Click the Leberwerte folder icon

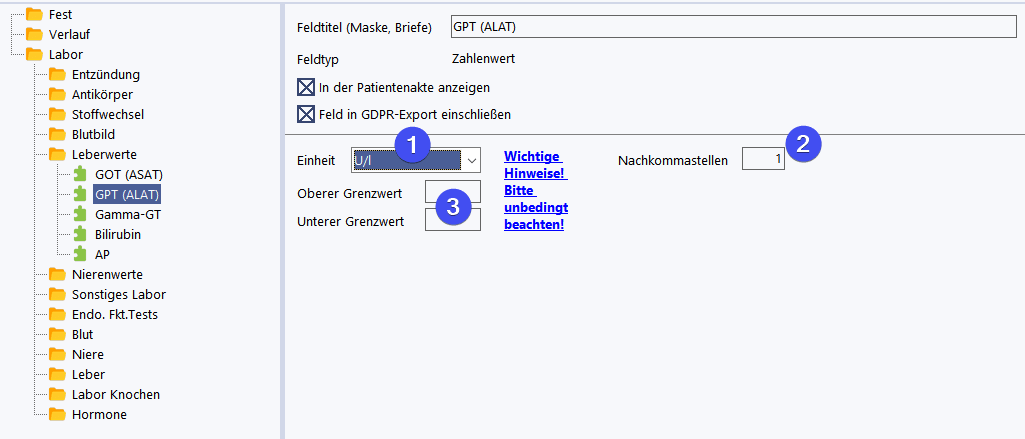(57, 154)
